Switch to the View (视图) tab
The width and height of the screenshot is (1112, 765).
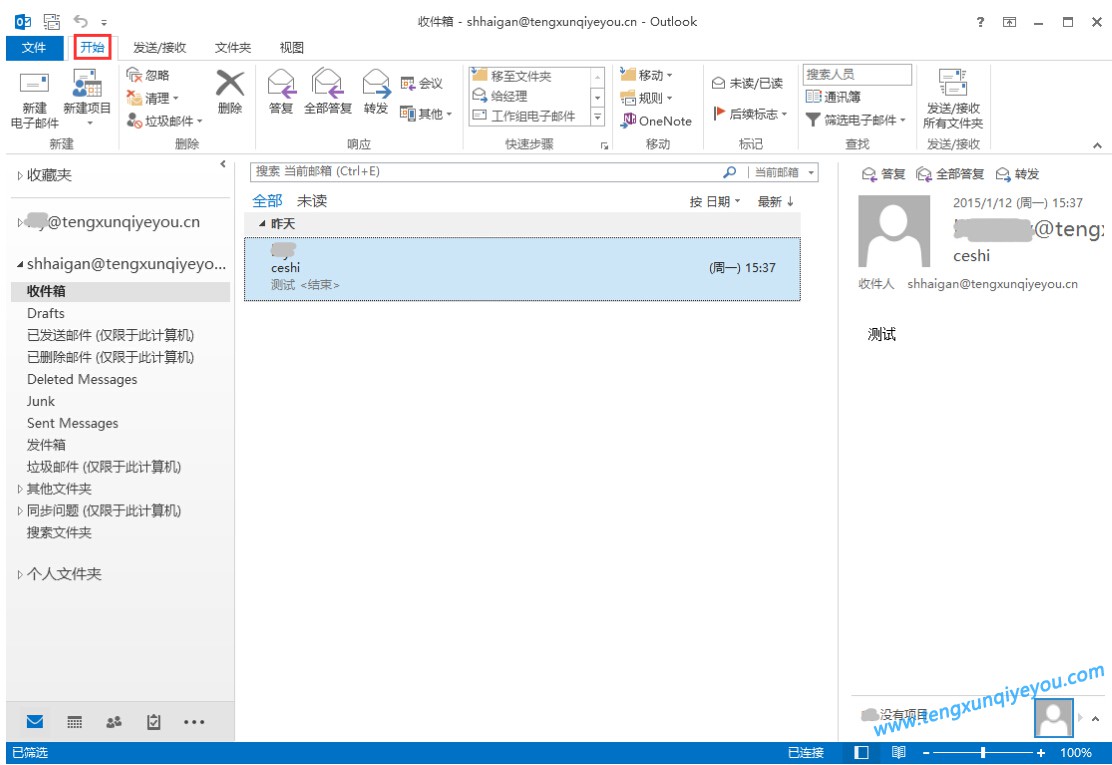tap(291, 48)
